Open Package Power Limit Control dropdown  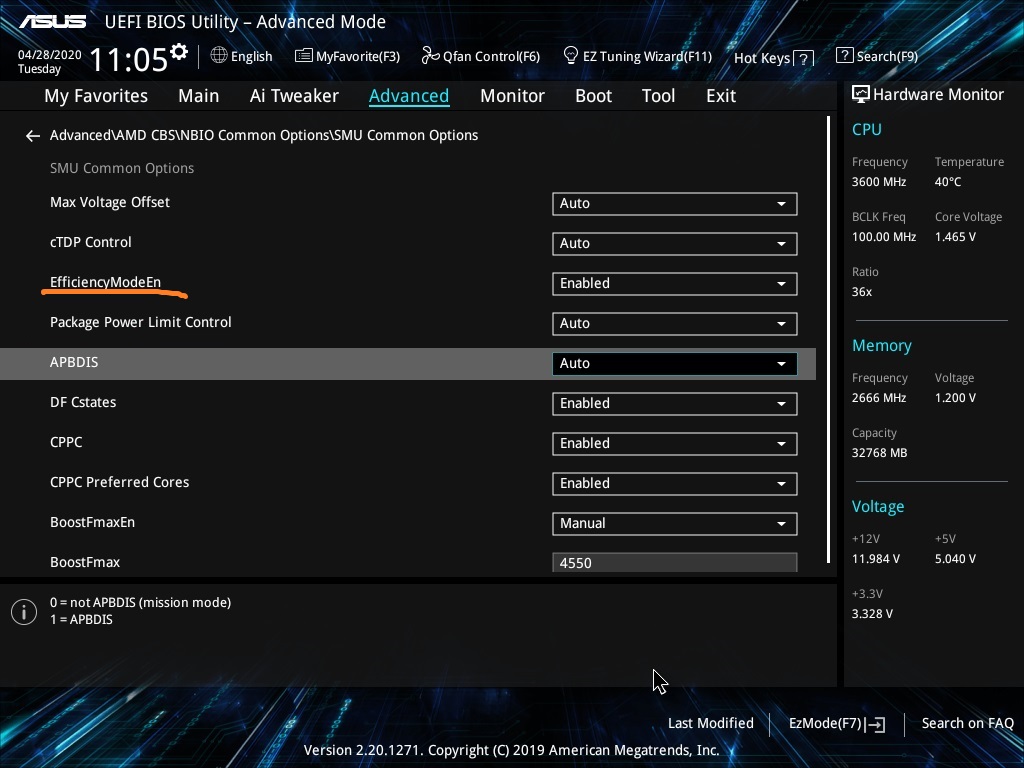pyautogui.click(x=675, y=323)
